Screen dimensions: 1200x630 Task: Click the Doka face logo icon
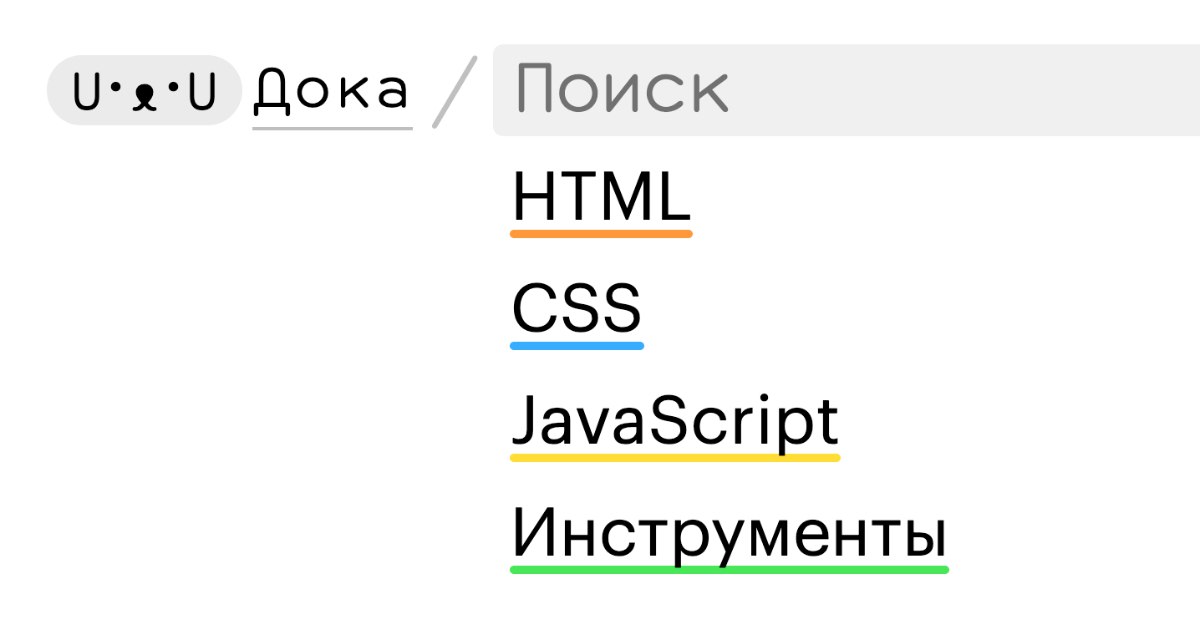145,90
